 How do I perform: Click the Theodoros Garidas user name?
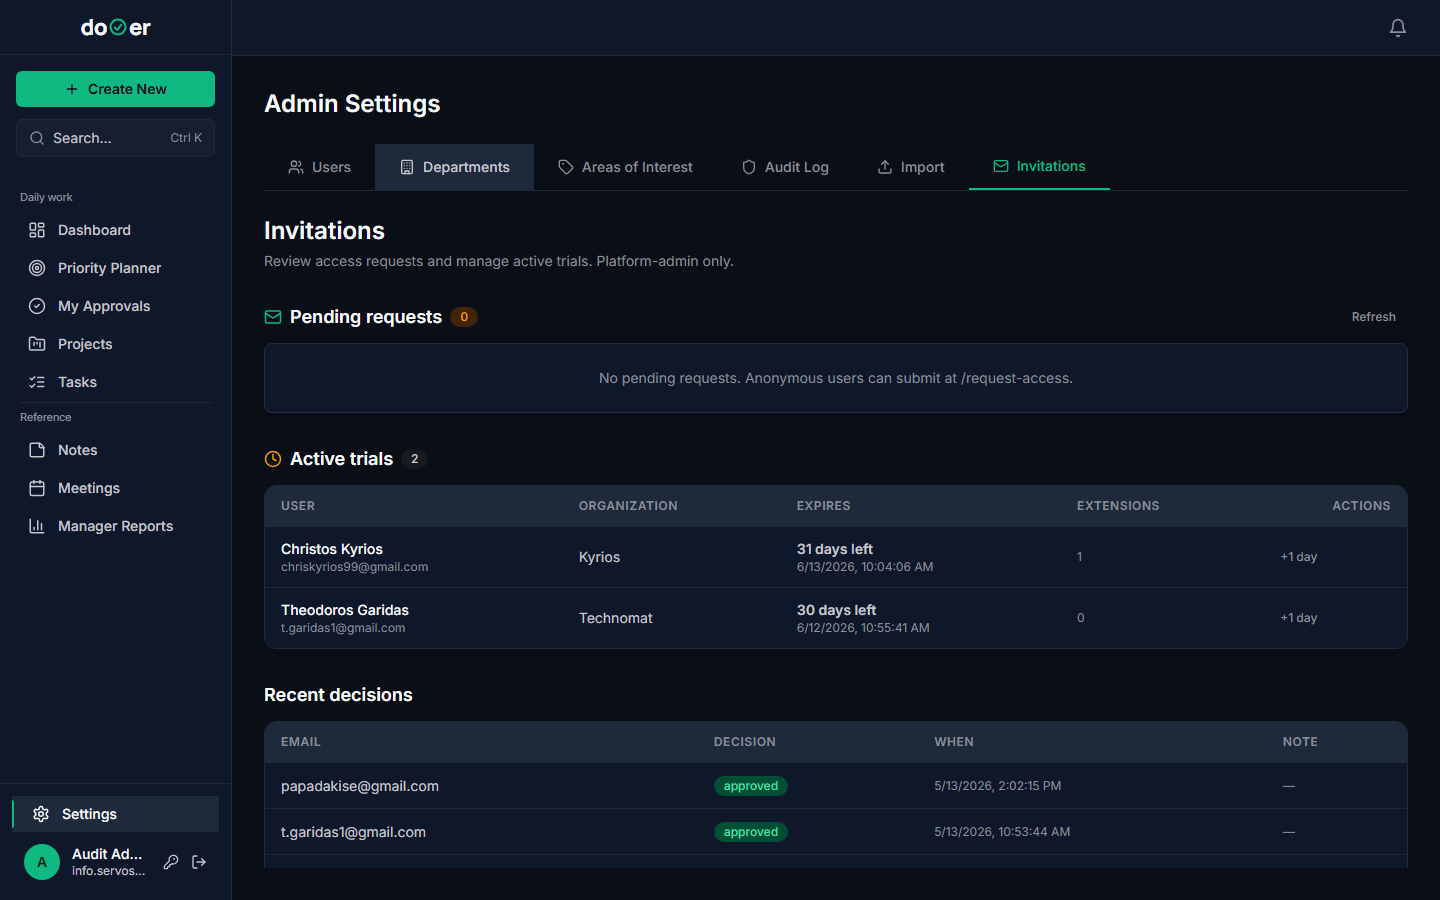345,610
